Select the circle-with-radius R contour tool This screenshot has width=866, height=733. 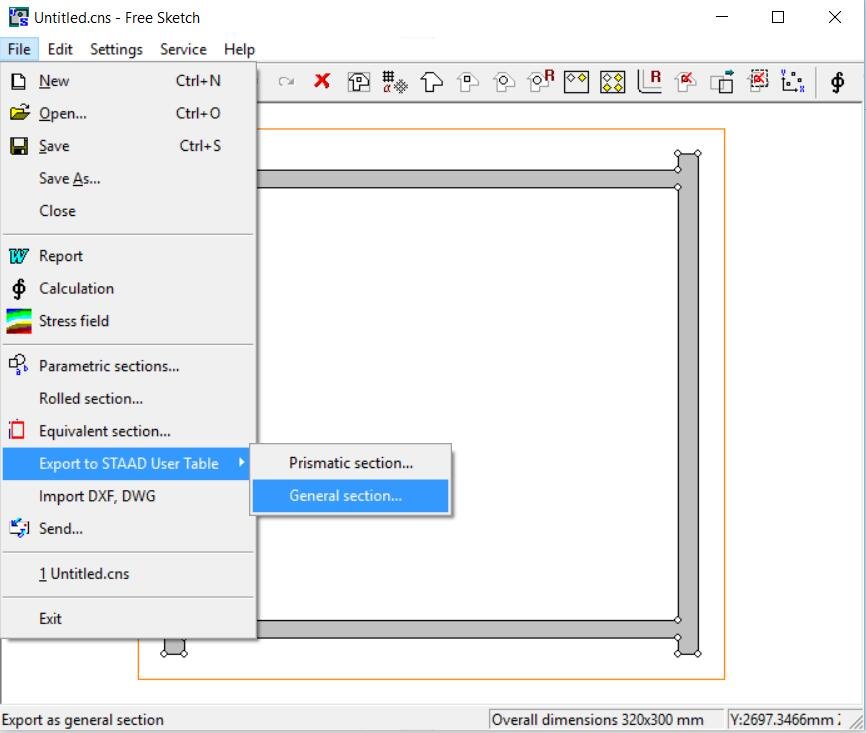point(541,81)
